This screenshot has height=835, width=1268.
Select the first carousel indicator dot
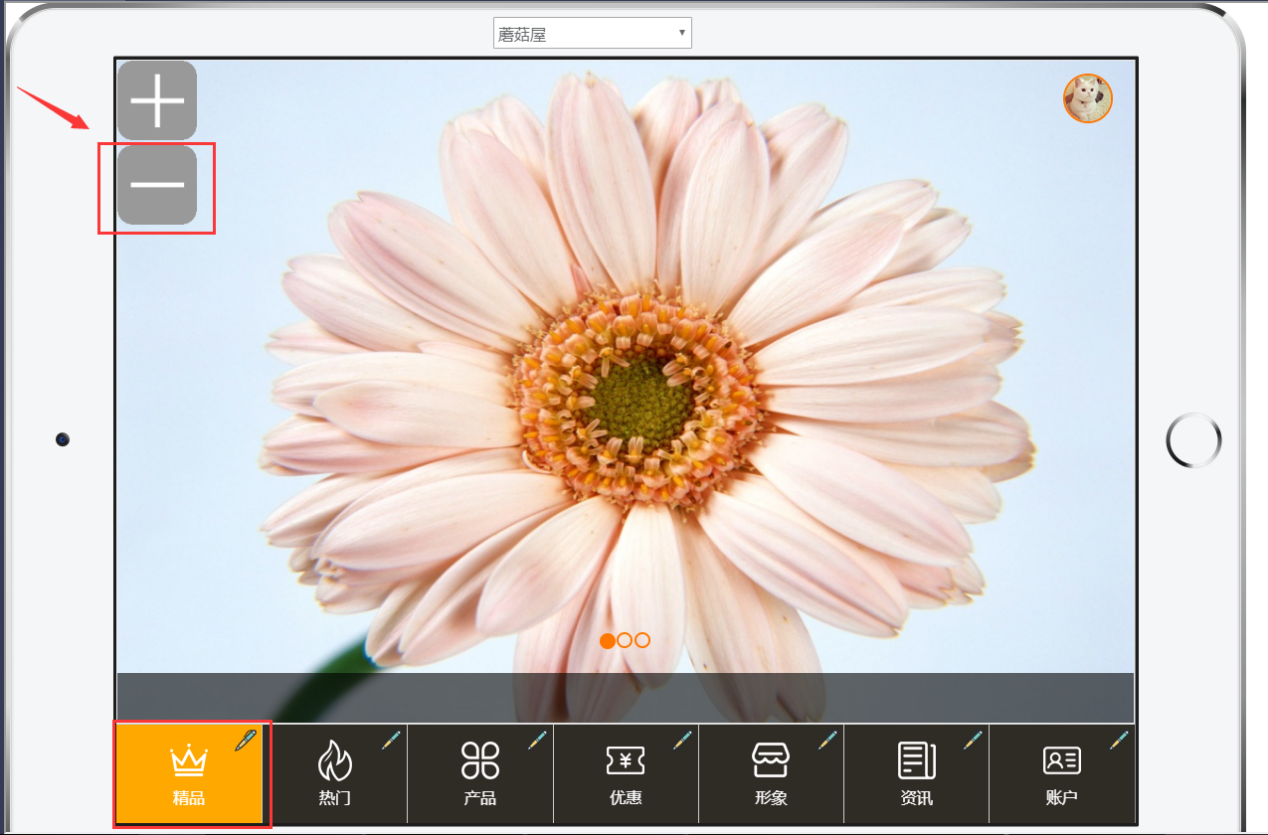(607, 640)
